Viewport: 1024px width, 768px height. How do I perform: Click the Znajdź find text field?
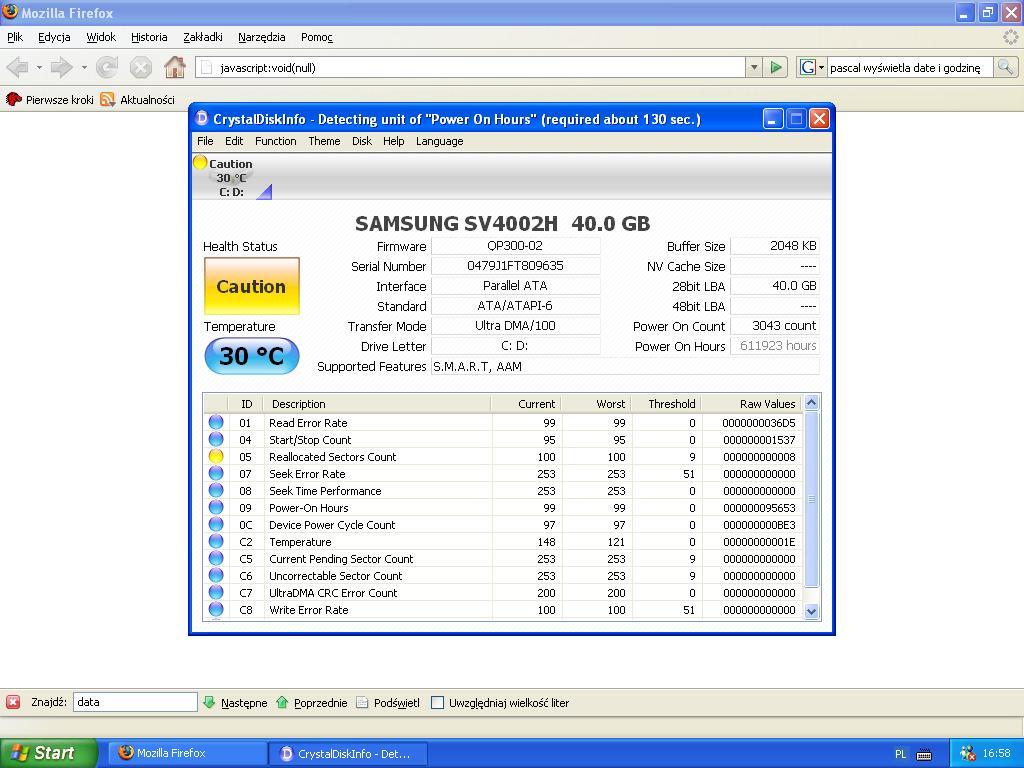(135, 702)
